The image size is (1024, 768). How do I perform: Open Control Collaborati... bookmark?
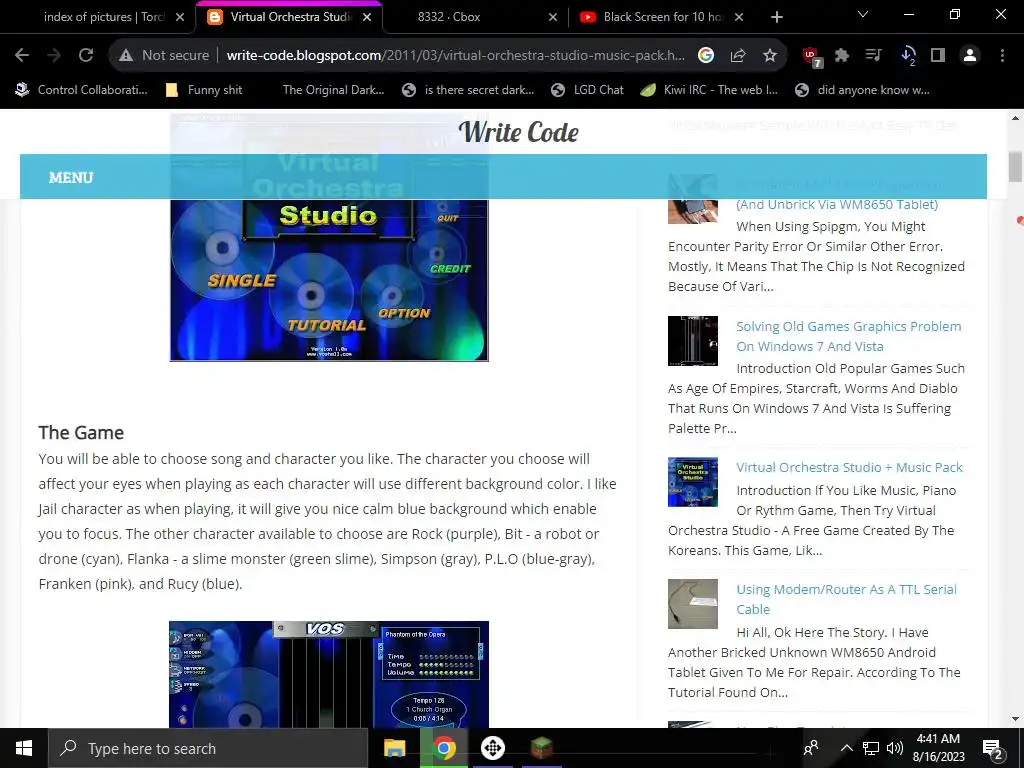[82, 90]
